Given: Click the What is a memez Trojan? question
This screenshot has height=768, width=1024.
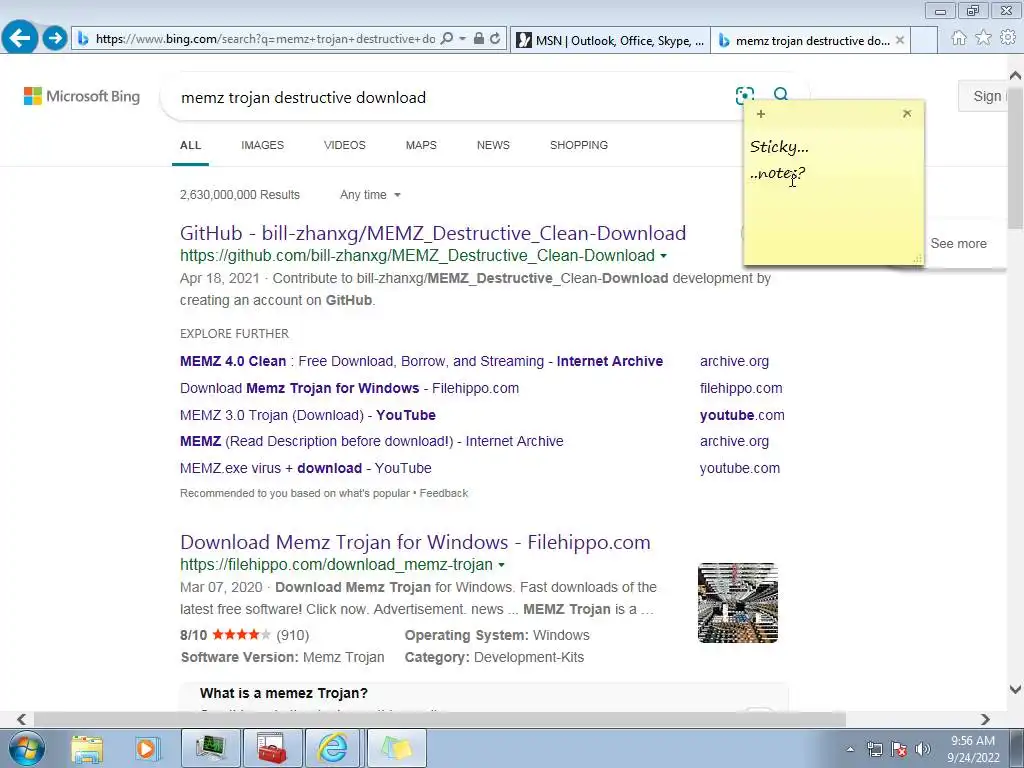Looking at the screenshot, I should 283,693.
